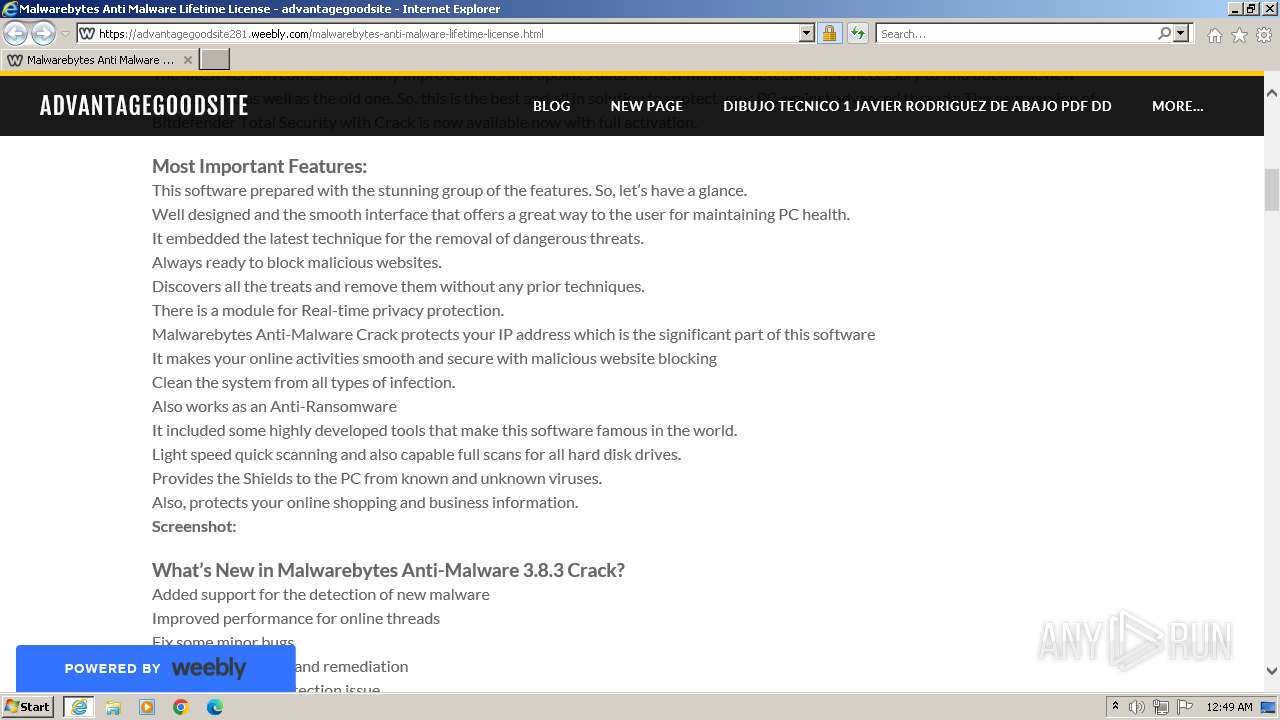Click the Internet Explorer taskbar icon
Screen dimensions: 1280x720
(79, 707)
